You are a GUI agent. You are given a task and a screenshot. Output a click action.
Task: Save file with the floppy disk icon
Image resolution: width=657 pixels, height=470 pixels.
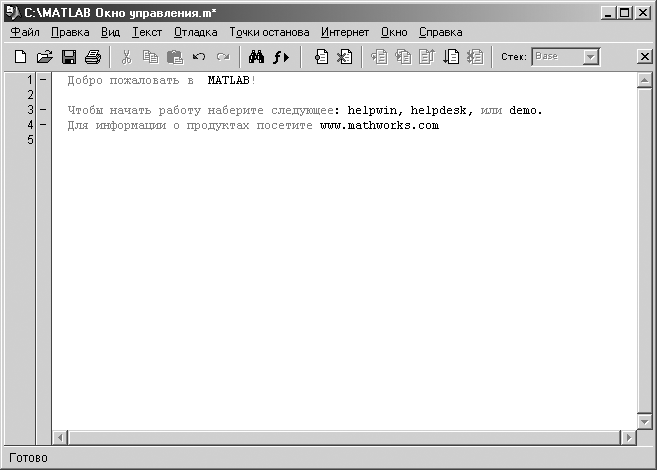(69, 57)
